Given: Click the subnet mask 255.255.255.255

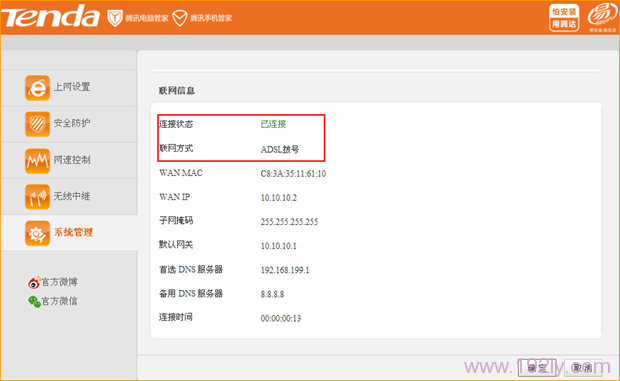Looking at the screenshot, I should click(x=289, y=222).
